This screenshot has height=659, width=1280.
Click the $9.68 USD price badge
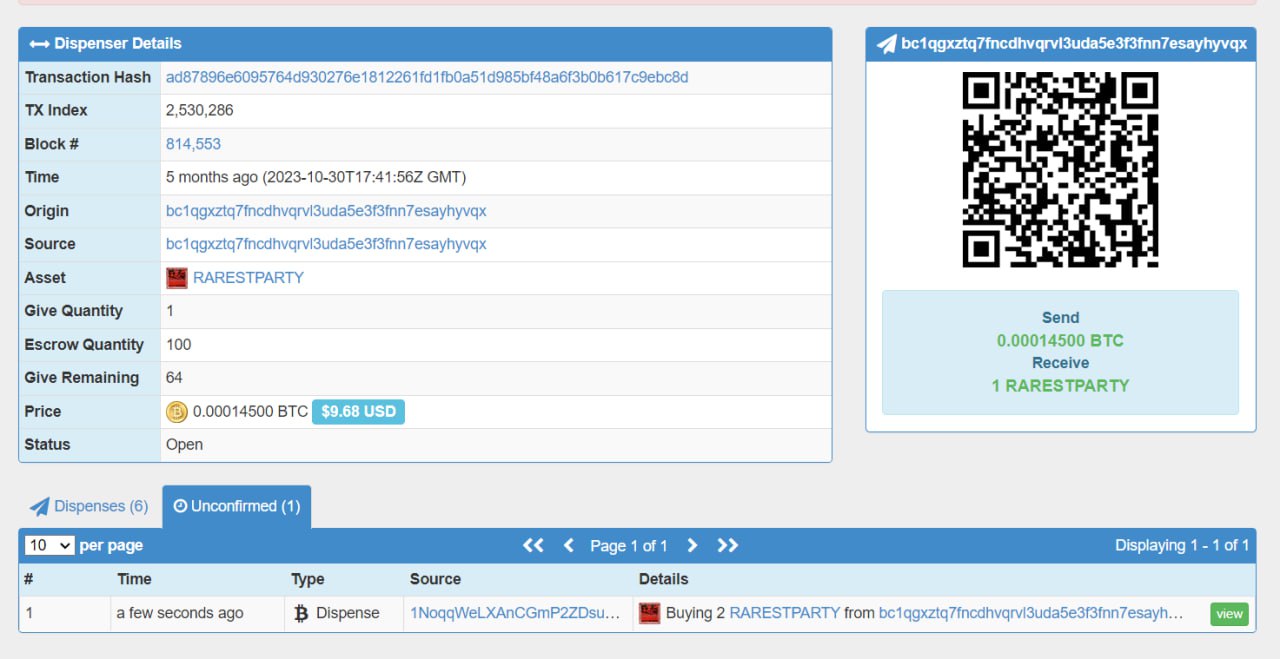click(x=358, y=412)
